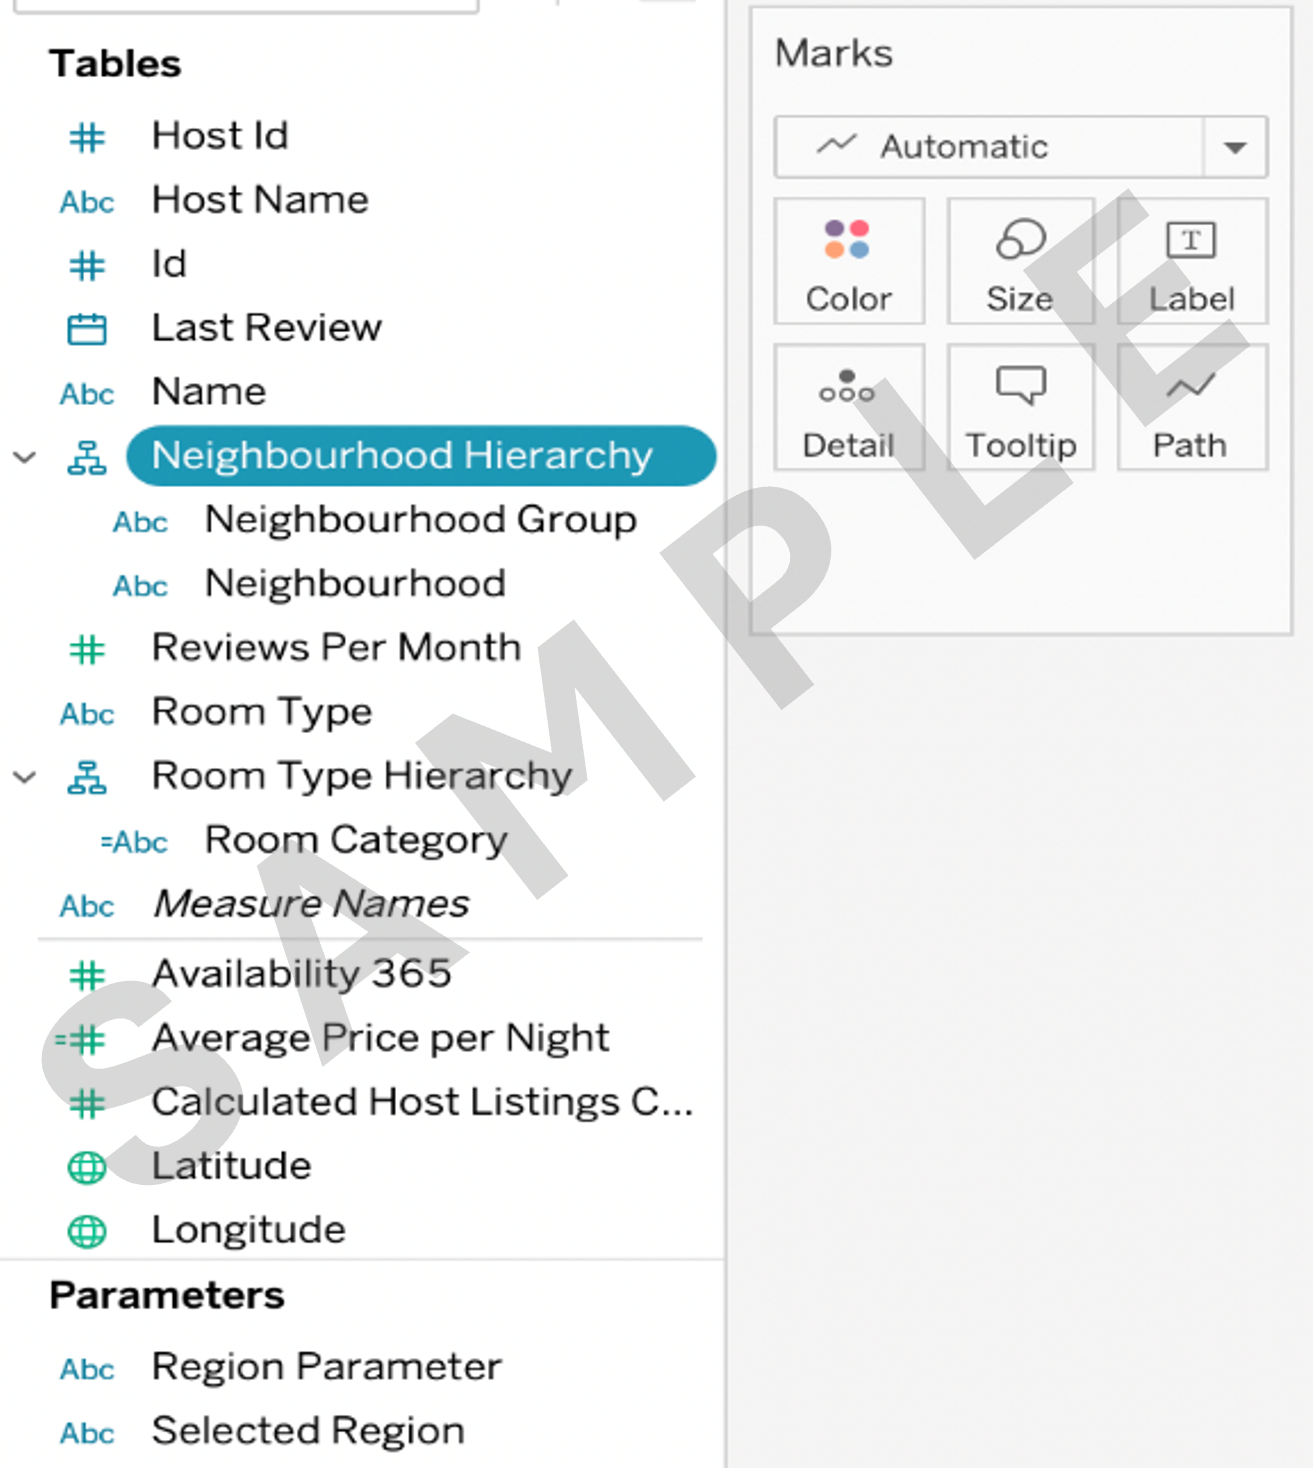Select the Neighbourhood Group field
Screen dimensions: 1313x1468
click(420, 521)
